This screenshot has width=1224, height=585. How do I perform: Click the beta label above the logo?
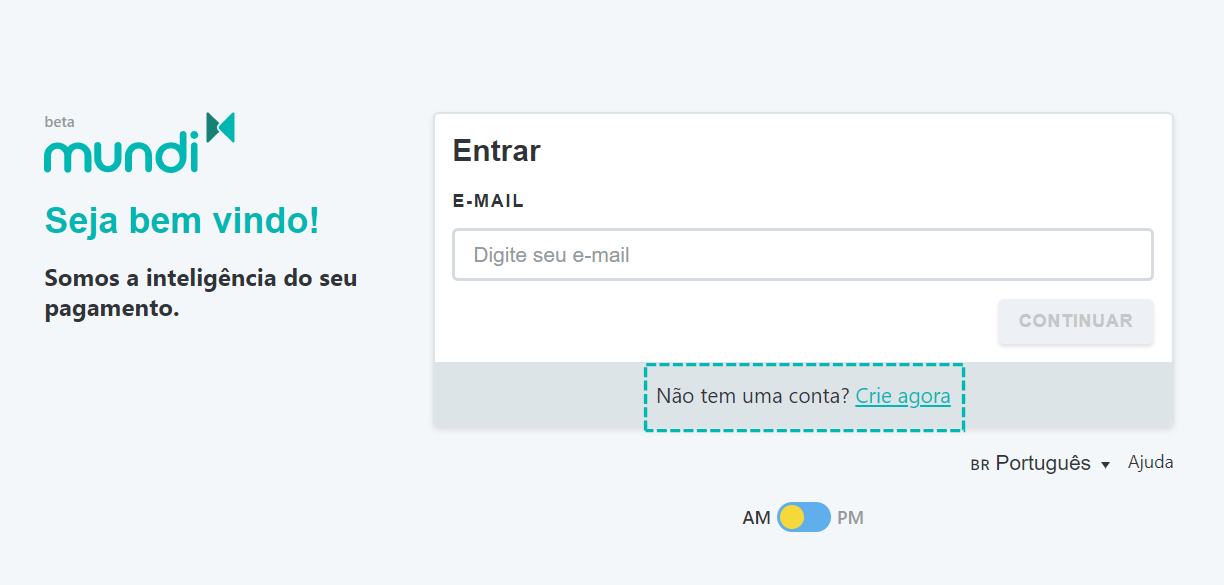click(59, 122)
